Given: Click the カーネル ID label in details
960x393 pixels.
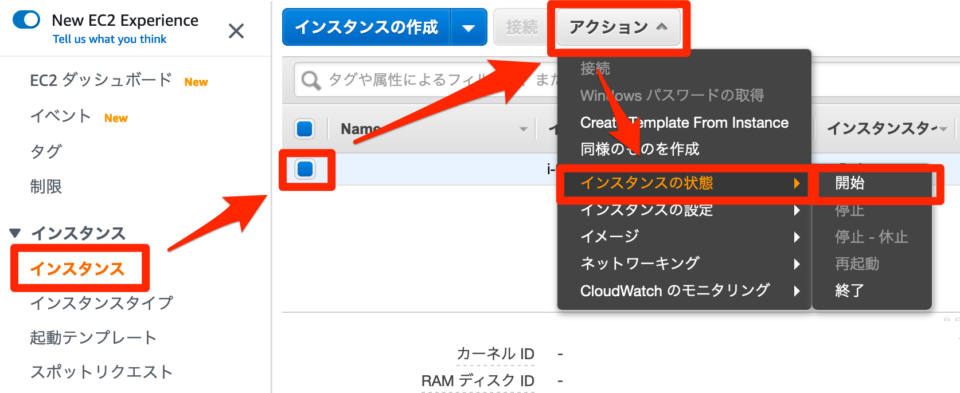Looking at the screenshot, I should click(x=495, y=353).
